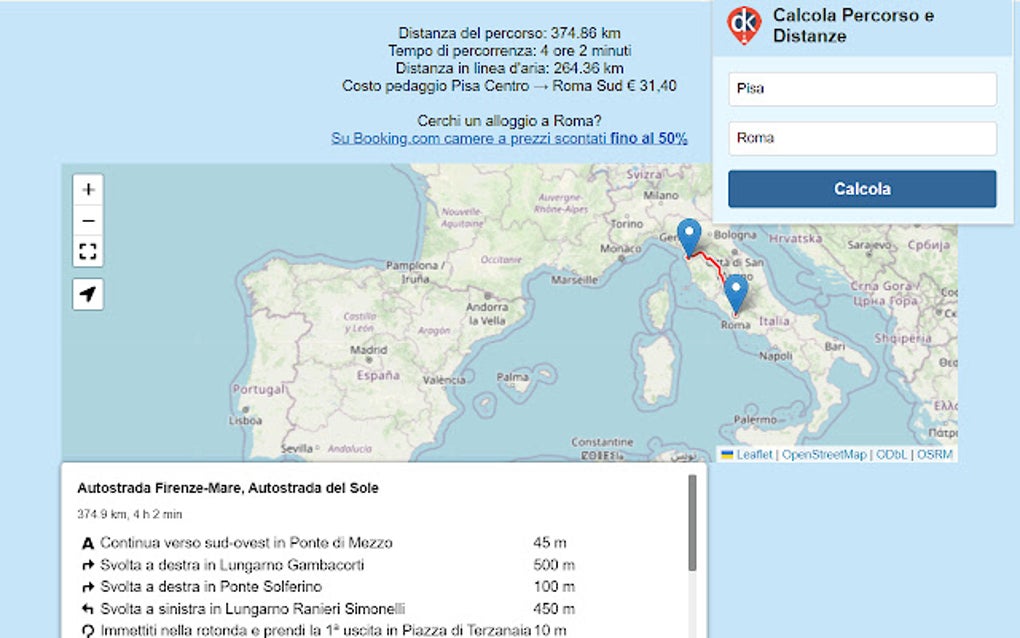Activate the locate-me arrow control
The width and height of the screenshot is (1020, 638).
(88, 293)
